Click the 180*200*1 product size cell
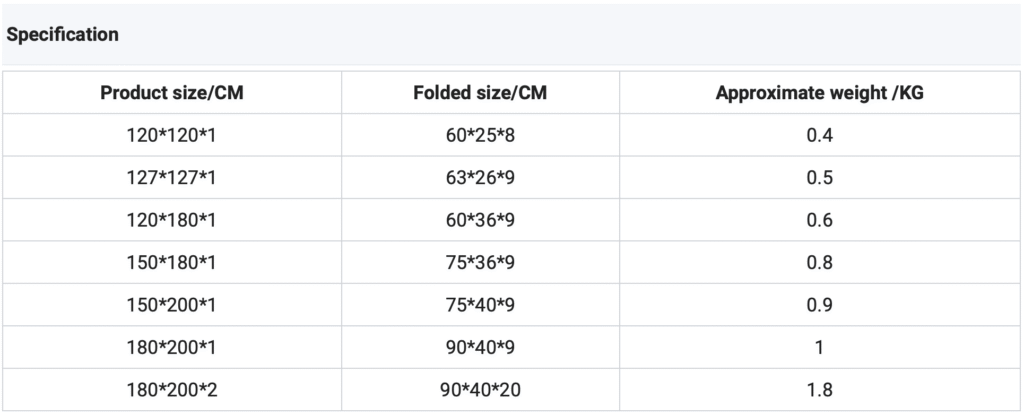Viewport: 1024px width, 415px height. (x=172, y=348)
